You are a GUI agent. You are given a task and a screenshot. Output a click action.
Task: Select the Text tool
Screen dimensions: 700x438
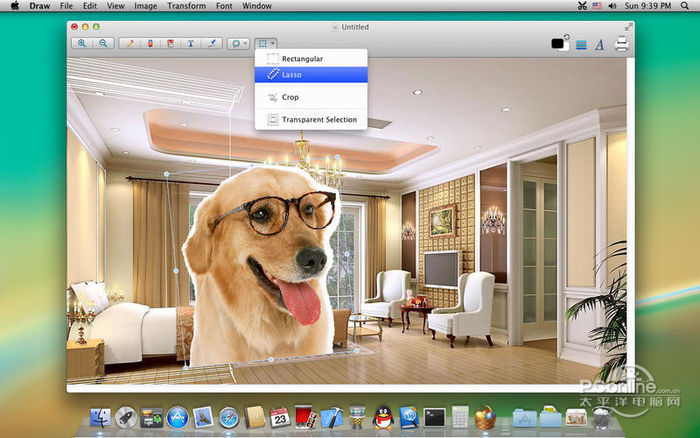pyautogui.click(x=191, y=43)
